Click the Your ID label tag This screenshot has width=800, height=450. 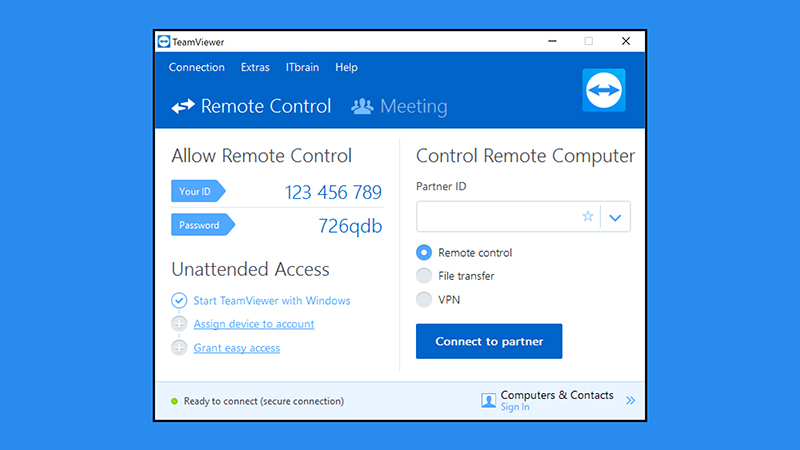click(198, 191)
